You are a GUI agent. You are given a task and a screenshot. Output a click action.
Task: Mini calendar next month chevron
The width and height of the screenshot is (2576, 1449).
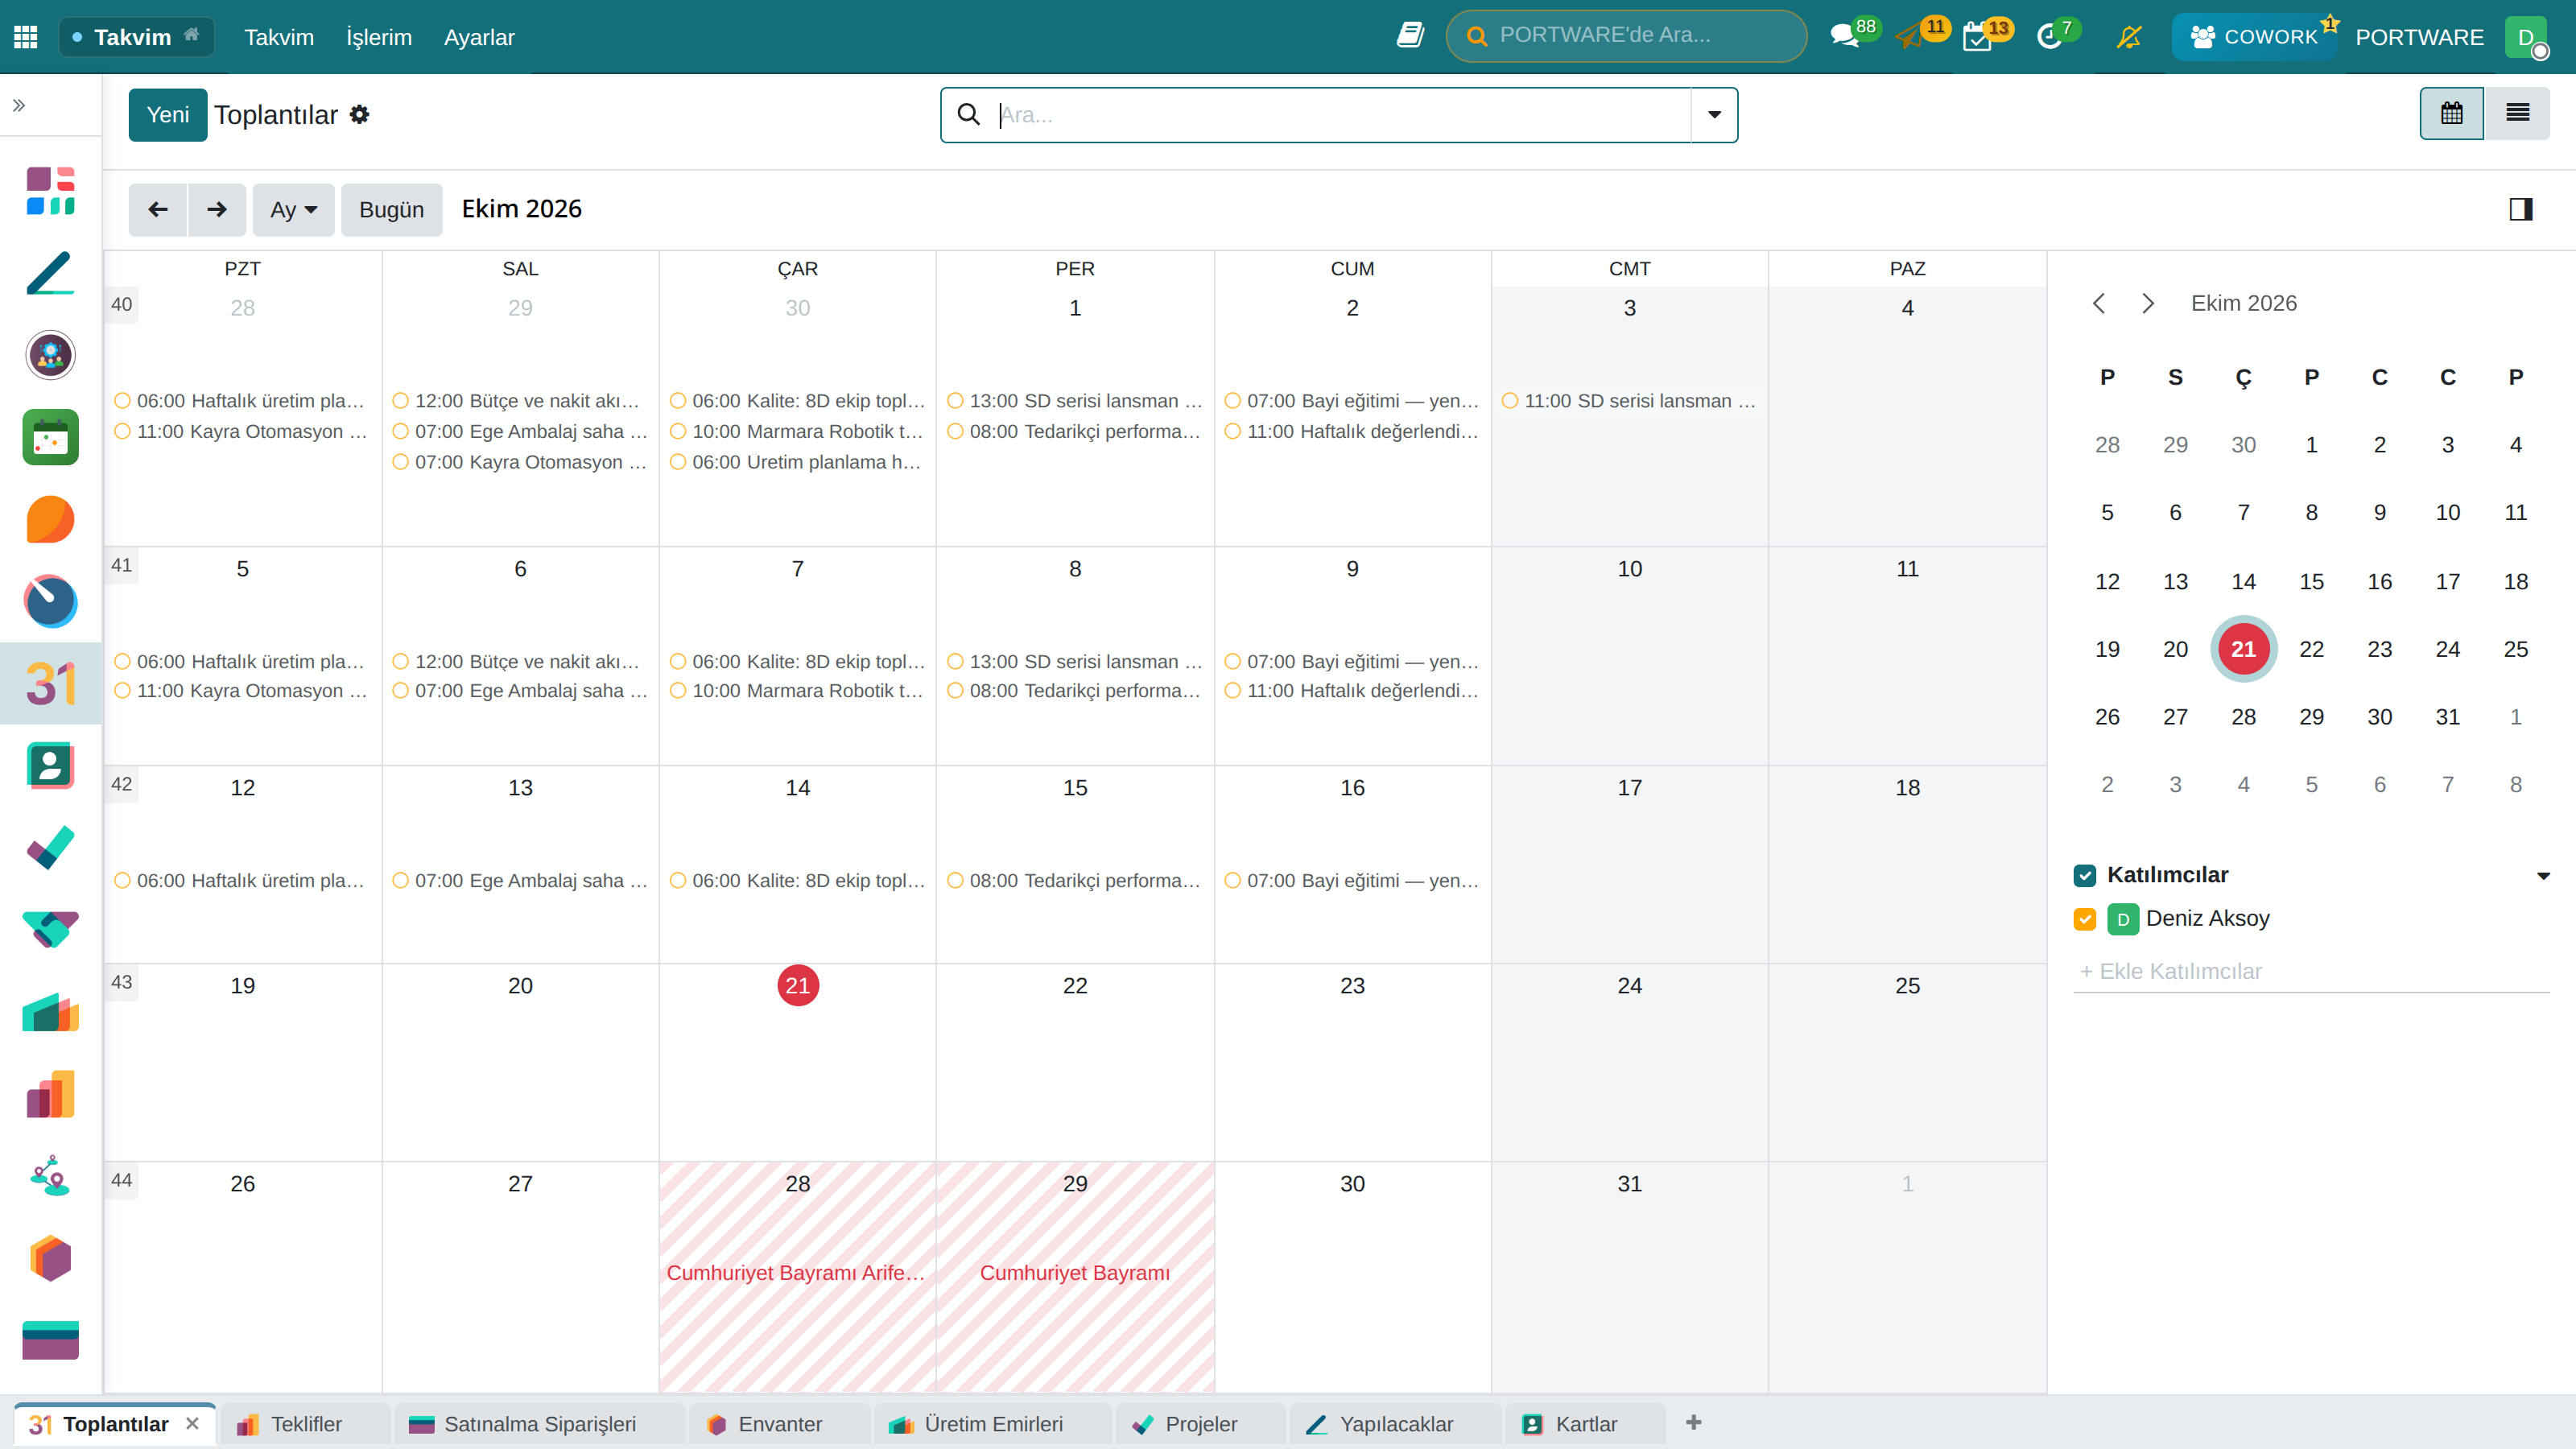point(2148,303)
